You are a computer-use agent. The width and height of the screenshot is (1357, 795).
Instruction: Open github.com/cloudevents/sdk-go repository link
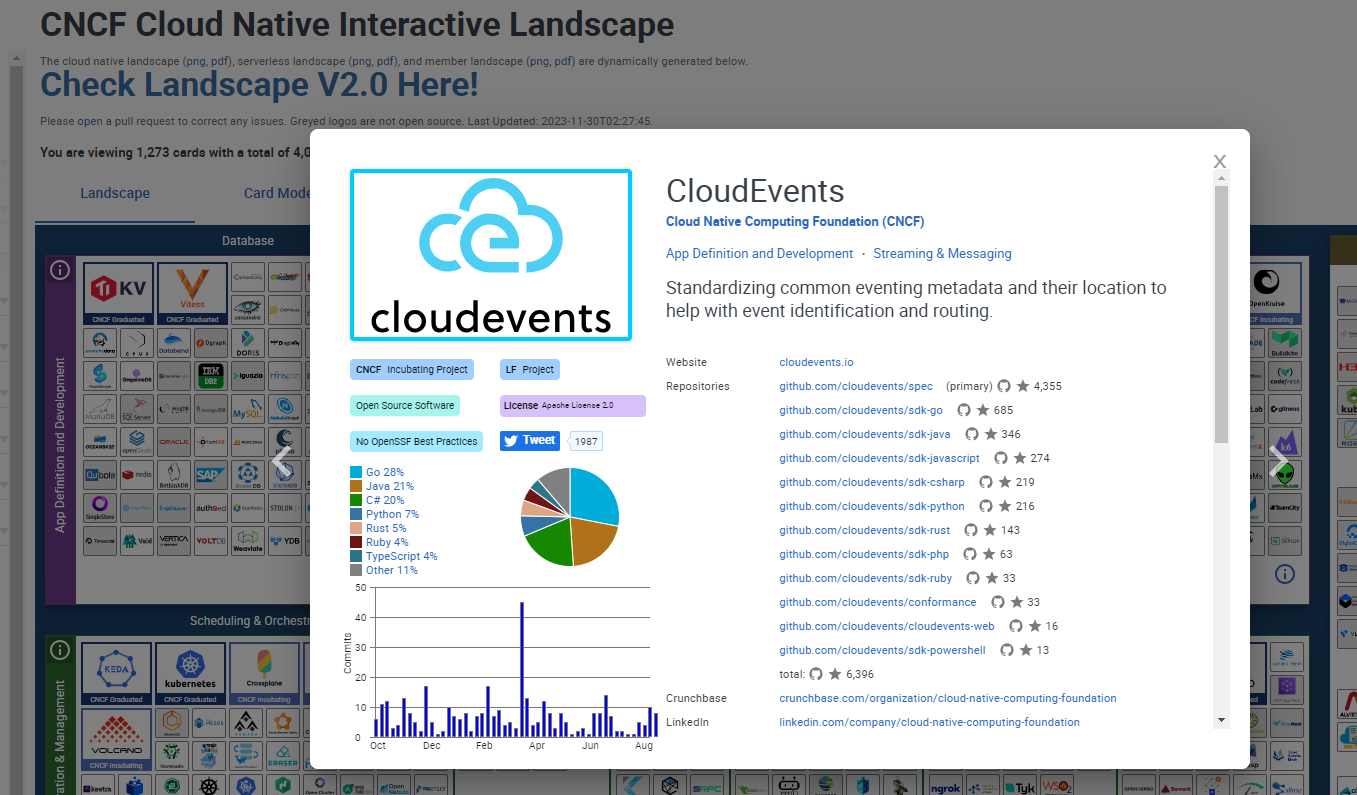(x=861, y=410)
